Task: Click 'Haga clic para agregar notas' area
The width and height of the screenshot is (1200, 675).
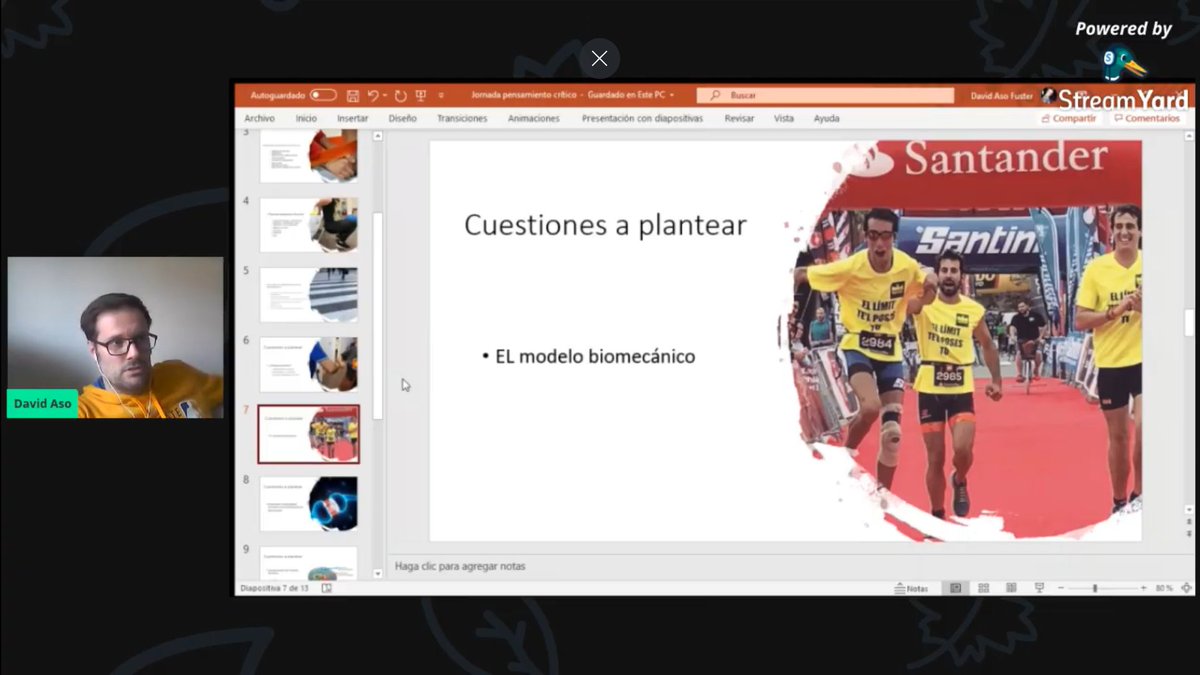Action: [460, 566]
